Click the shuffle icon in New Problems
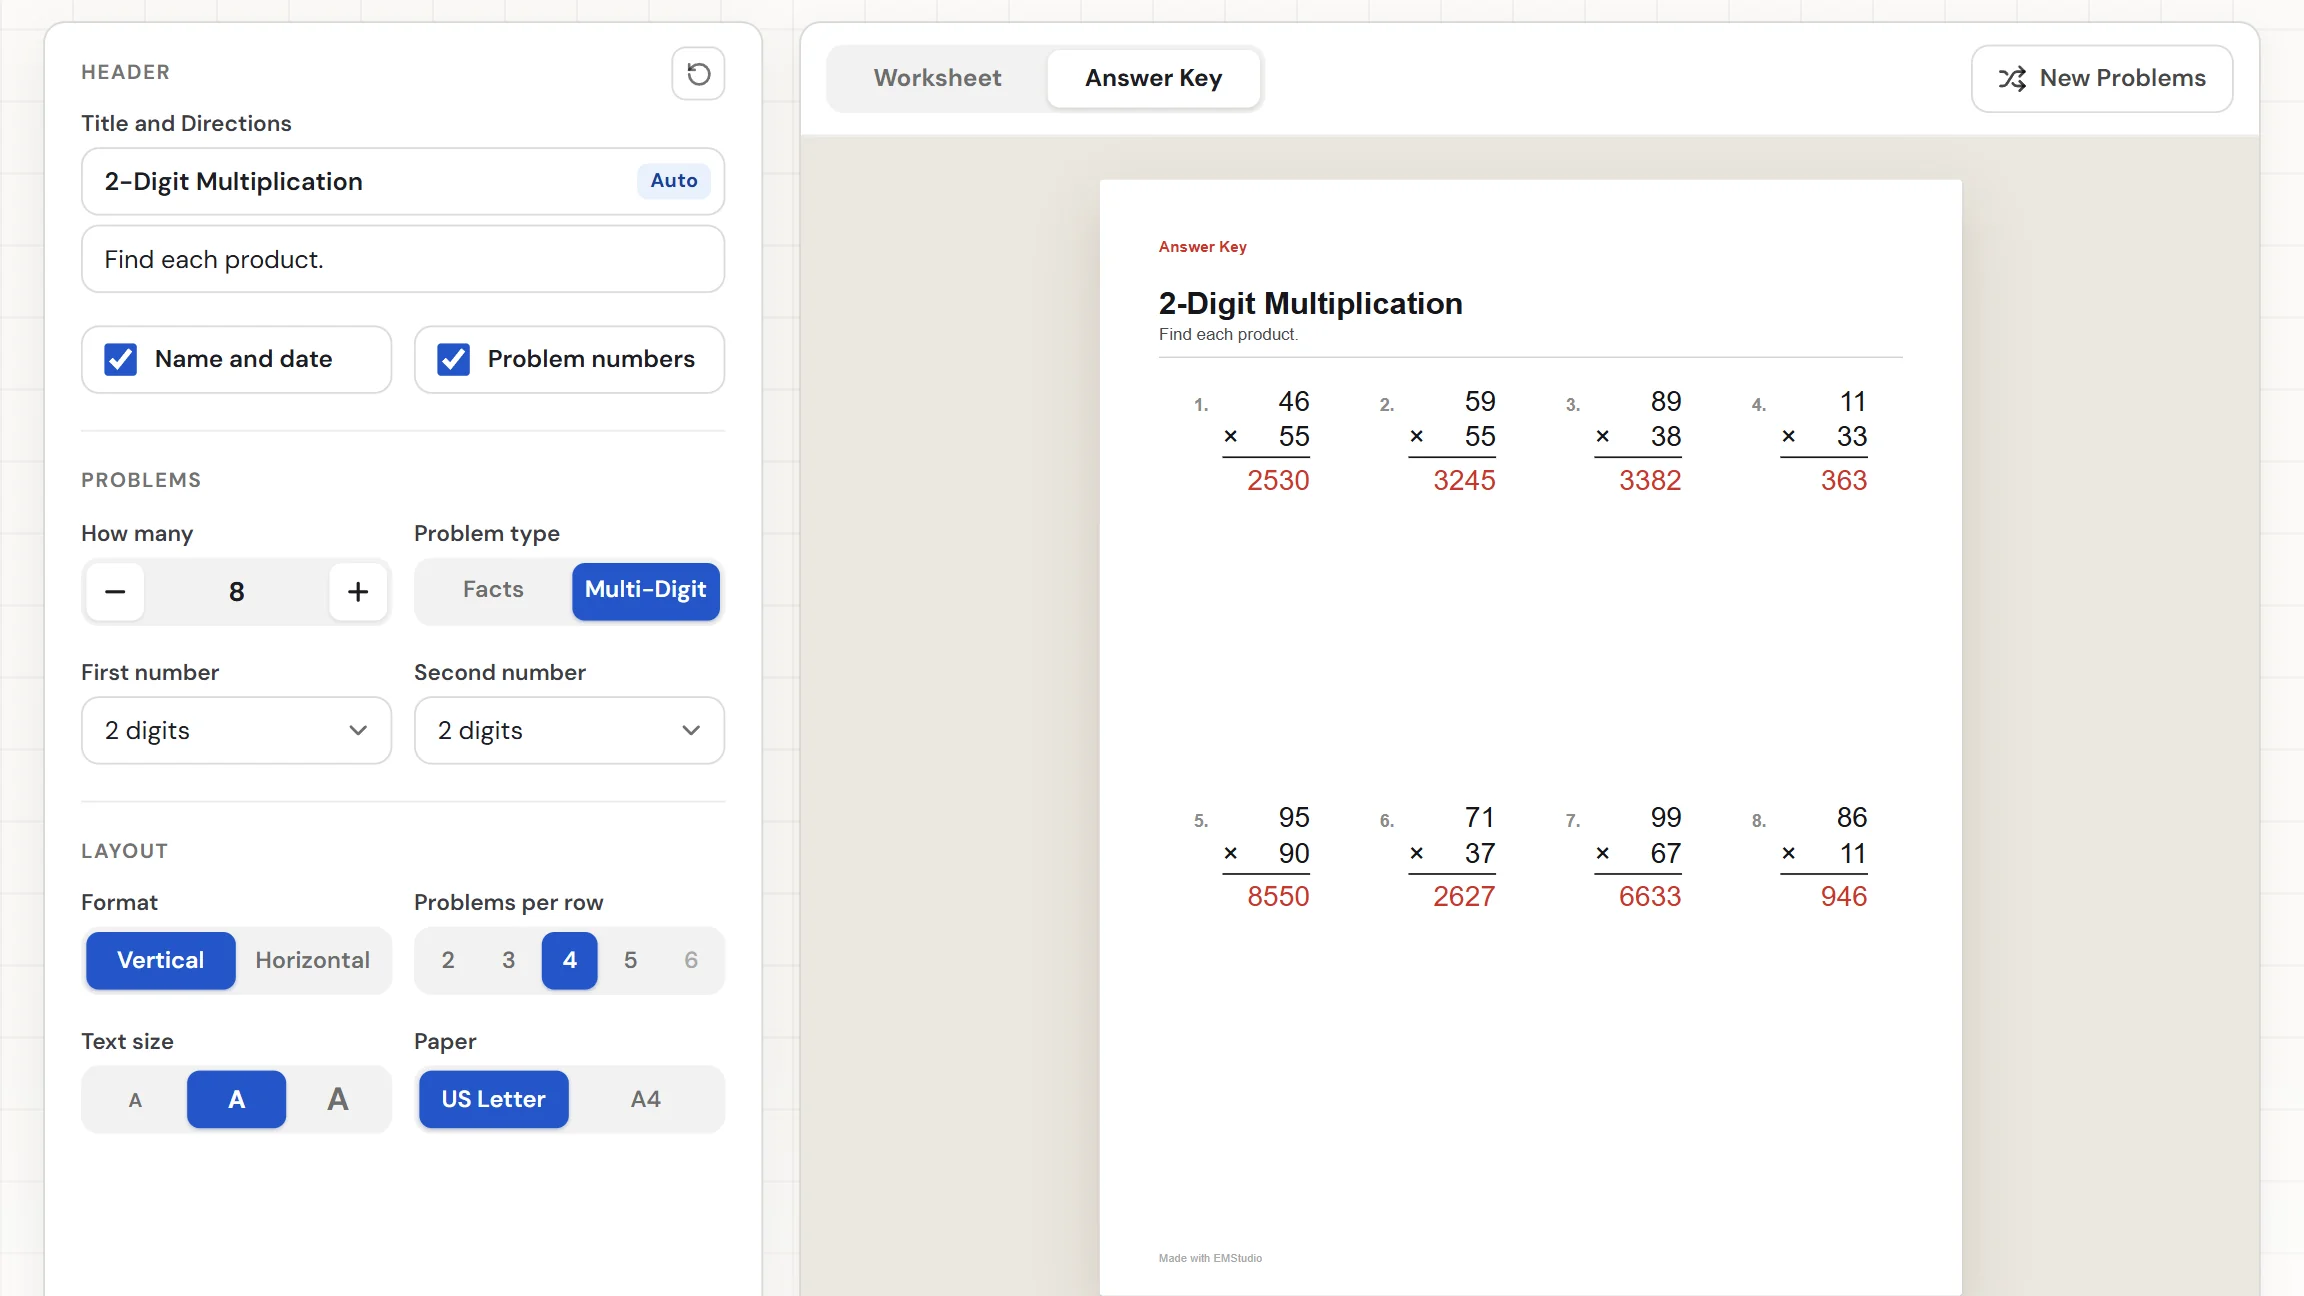This screenshot has height=1296, width=2304. (x=2012, y=78)
